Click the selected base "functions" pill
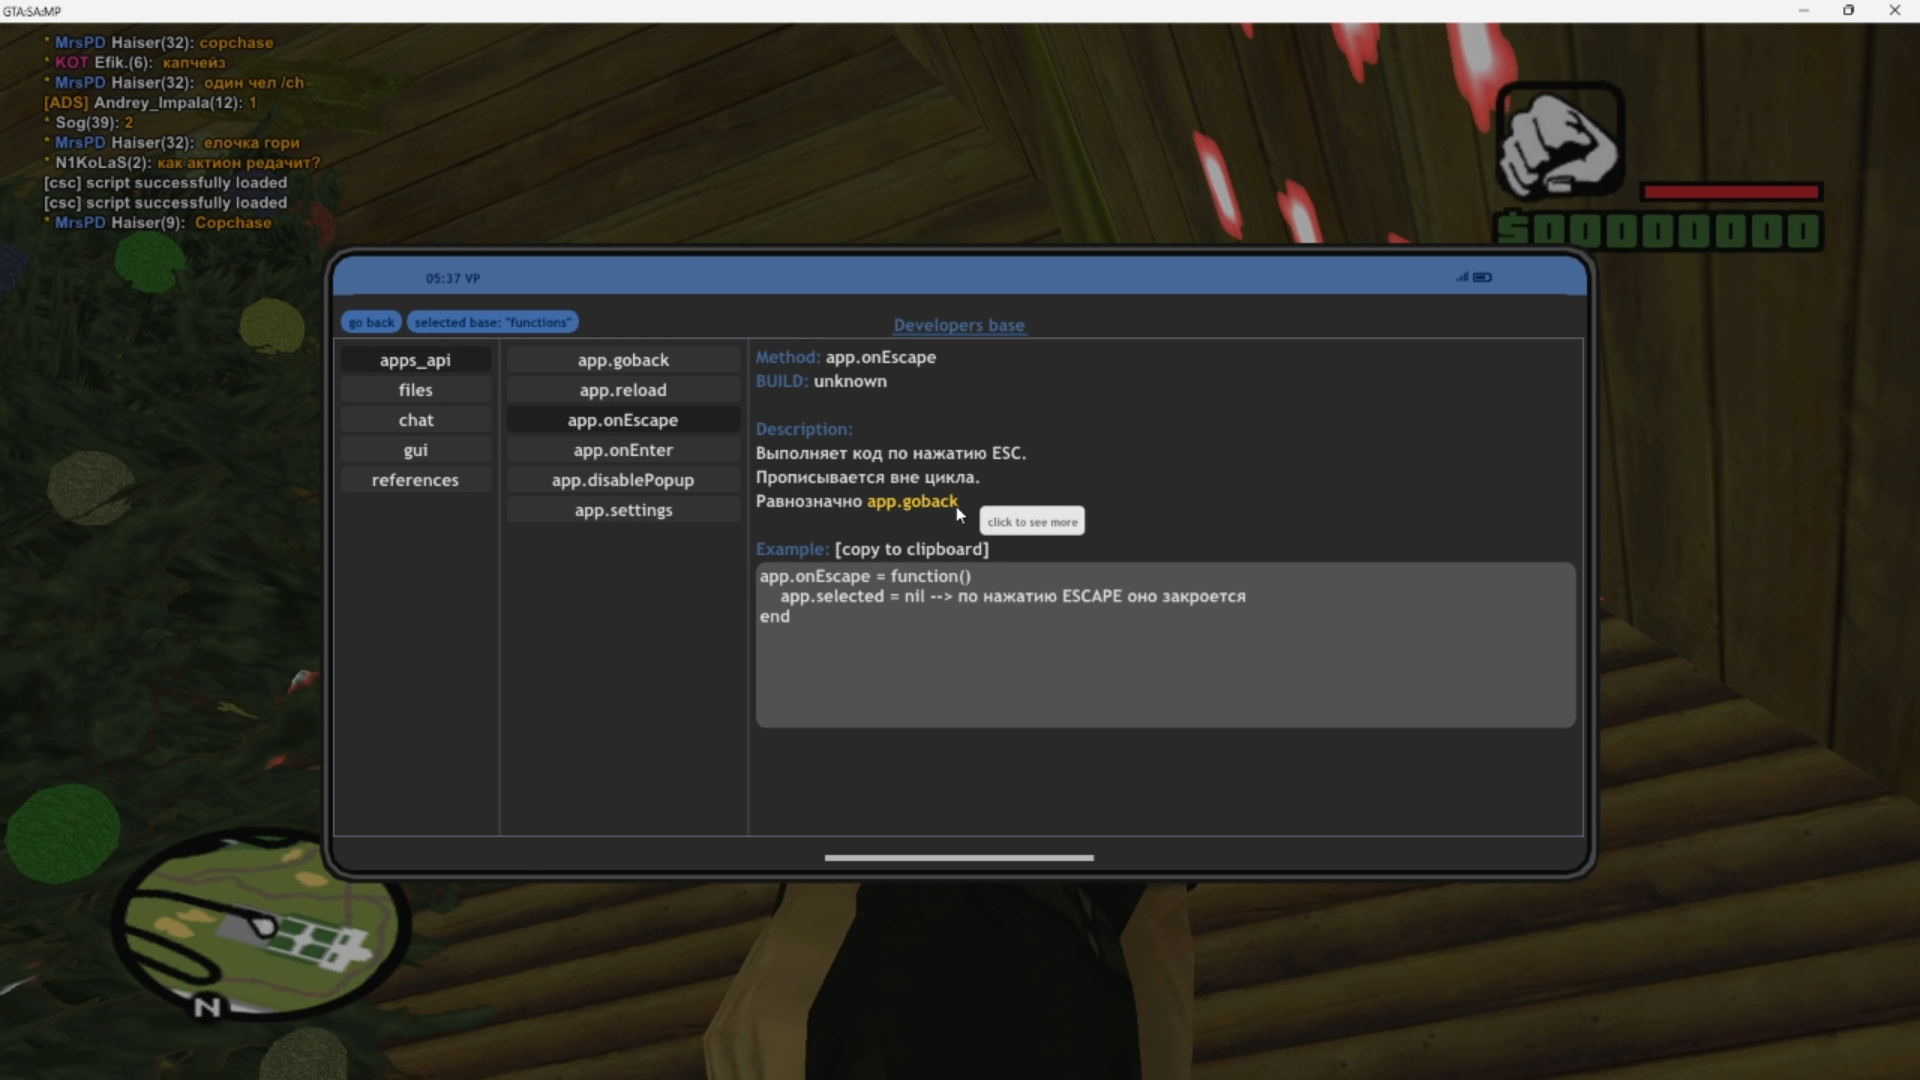Screen dimensions: 1920x1080 click(493, 322)
